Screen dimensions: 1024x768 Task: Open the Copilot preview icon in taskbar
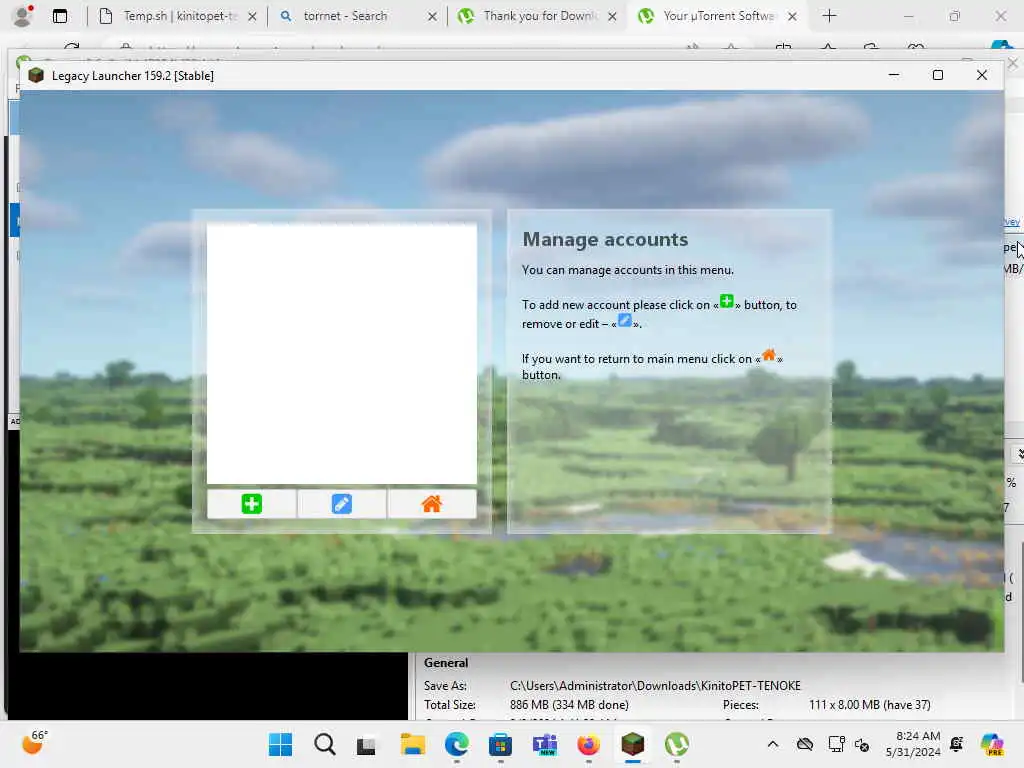click(x=991, y=744)
